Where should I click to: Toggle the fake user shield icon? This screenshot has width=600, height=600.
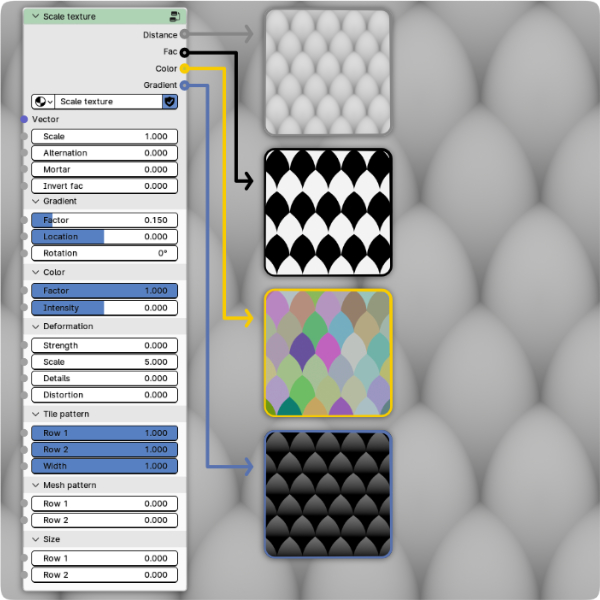(169, 102)
